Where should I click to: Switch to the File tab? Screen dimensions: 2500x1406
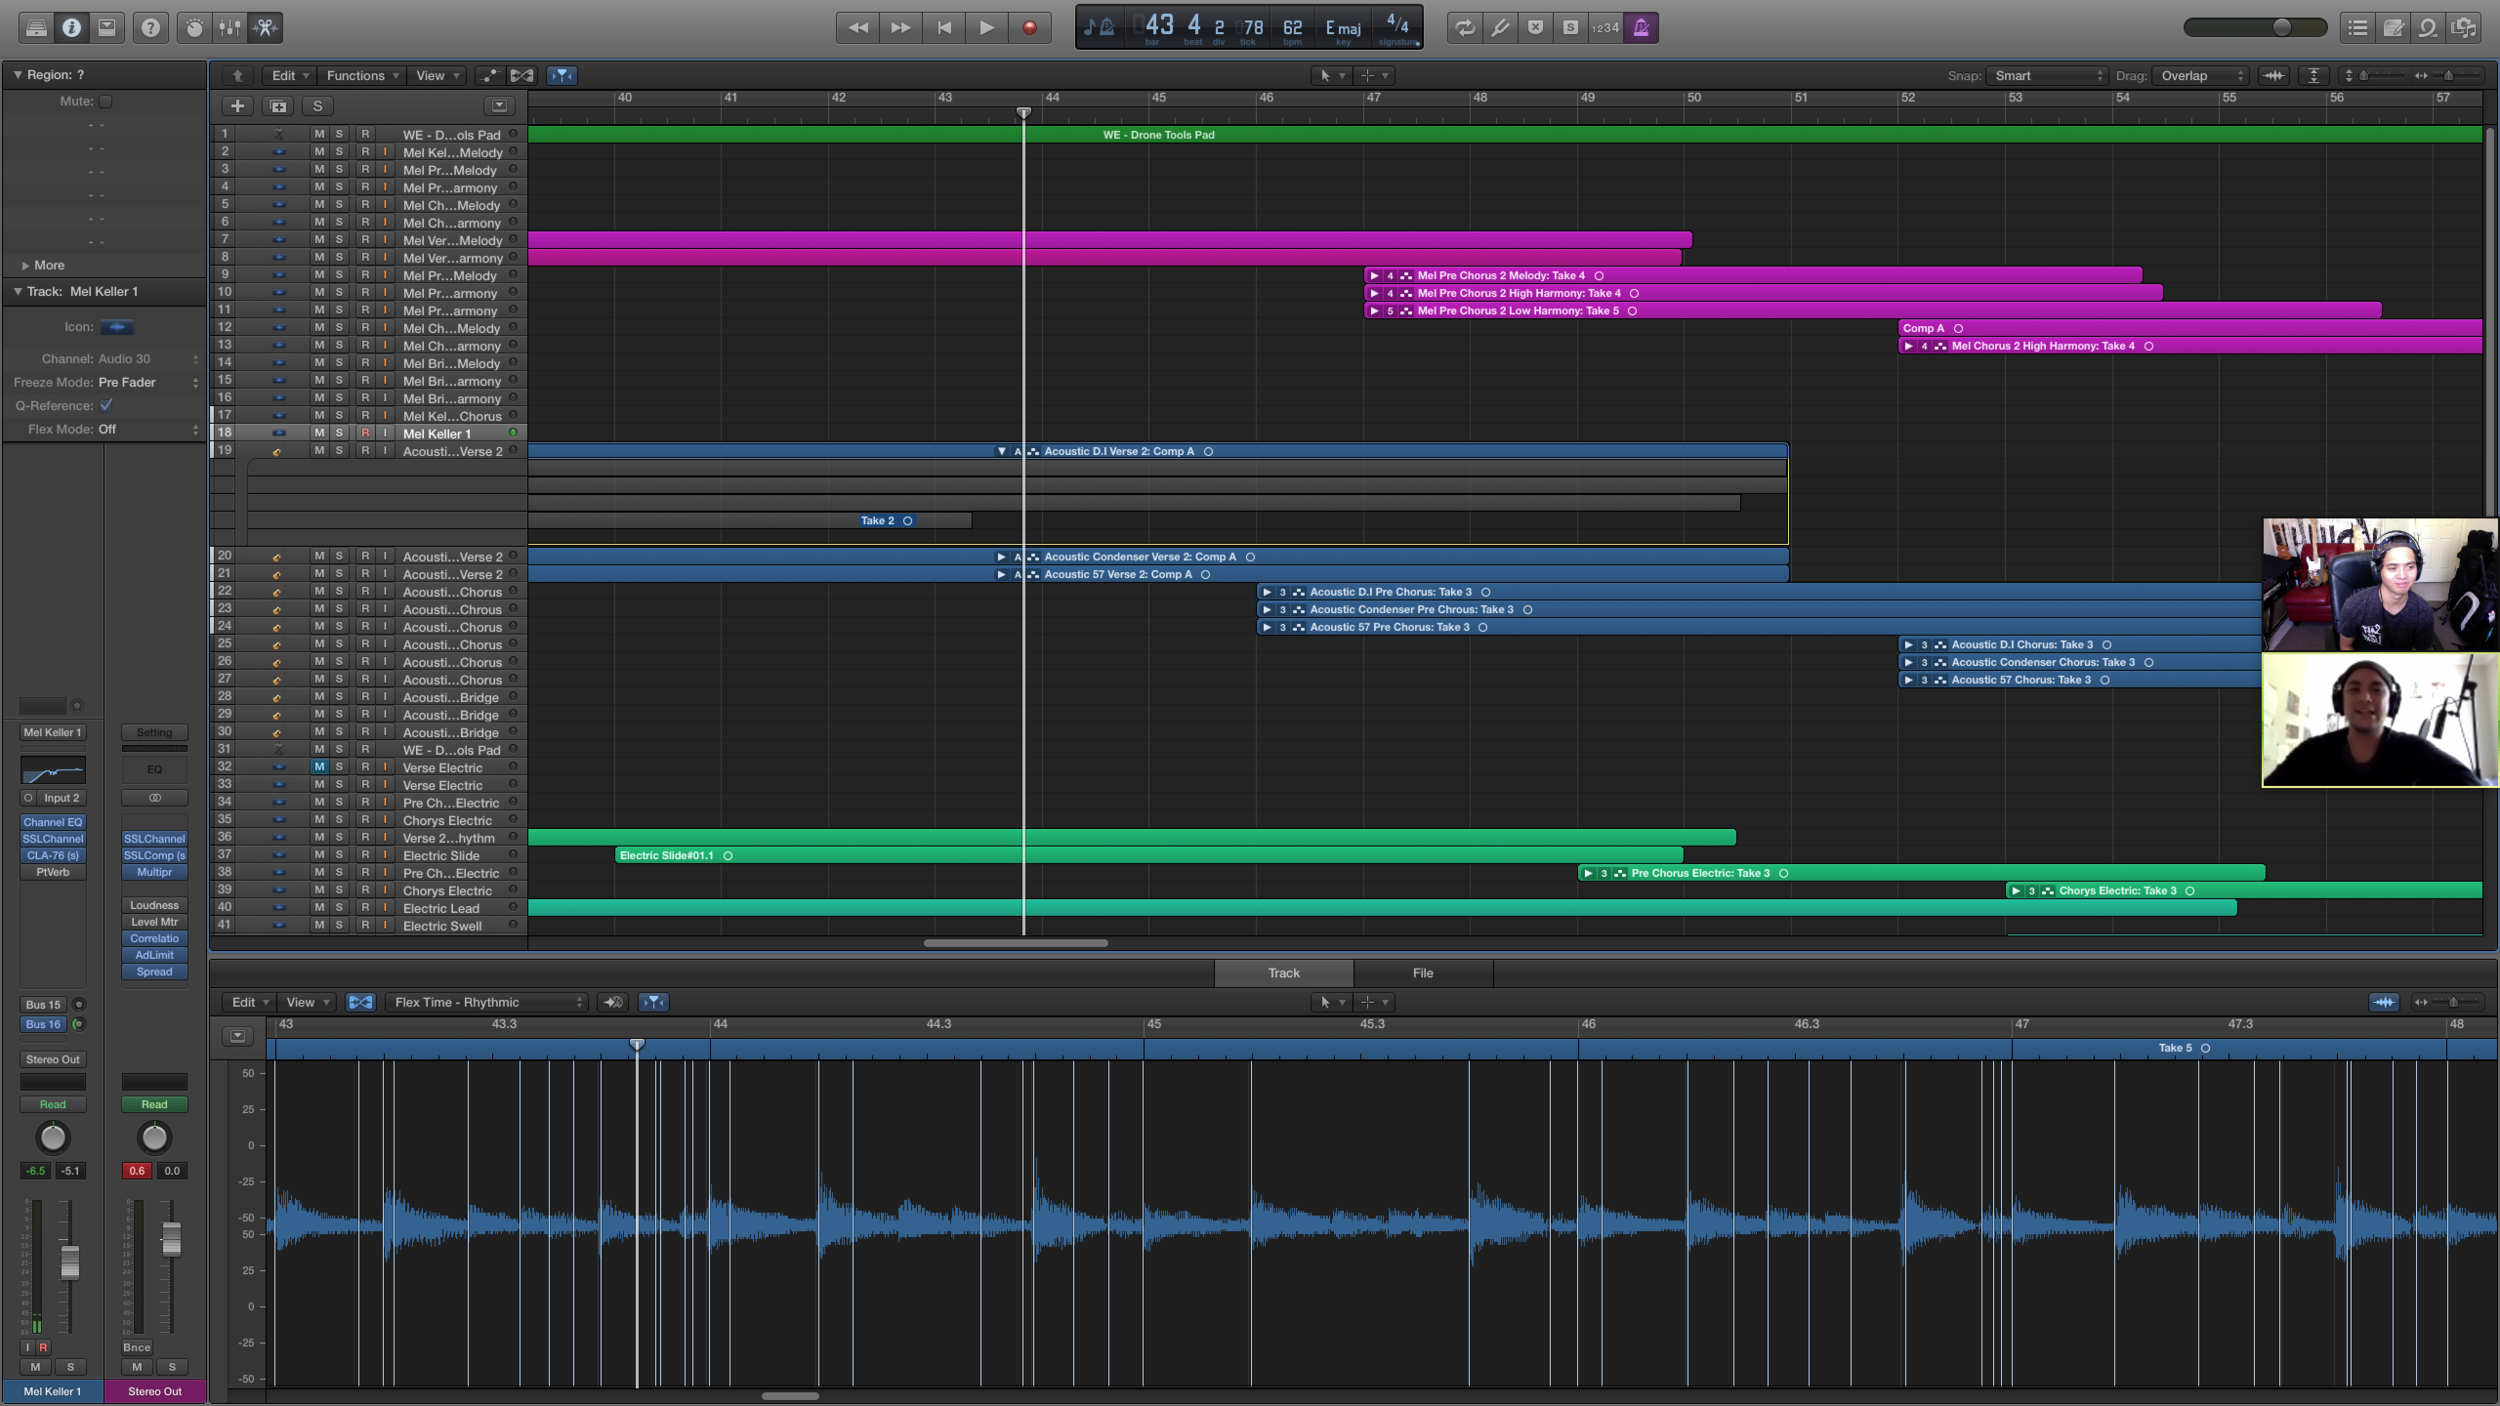(x=1422, y=972)
